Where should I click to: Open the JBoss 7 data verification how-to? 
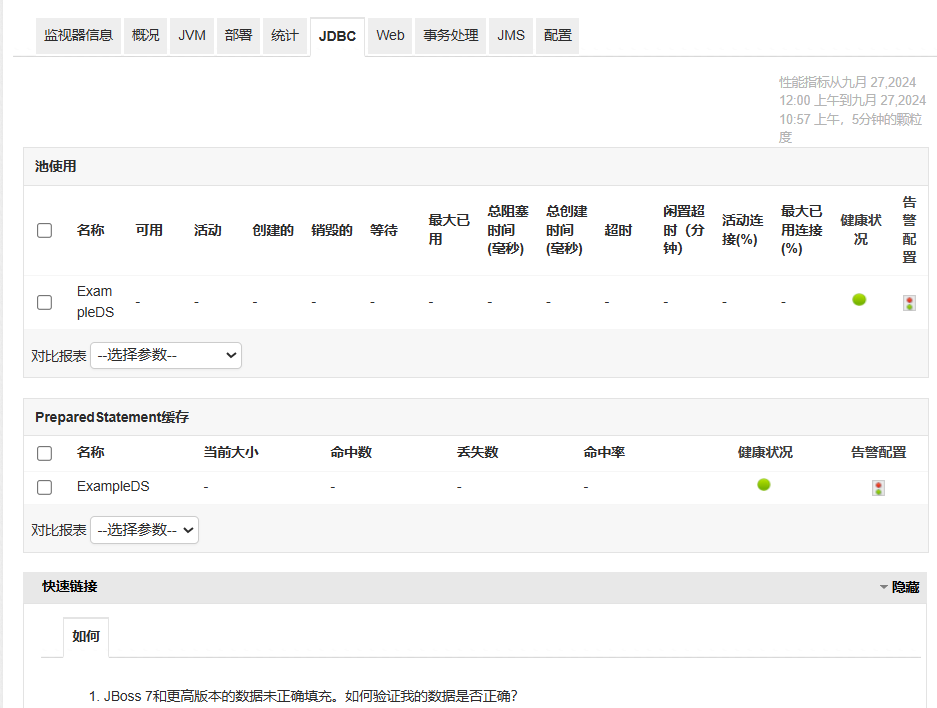pyautogui.click(x=311, y=696)
